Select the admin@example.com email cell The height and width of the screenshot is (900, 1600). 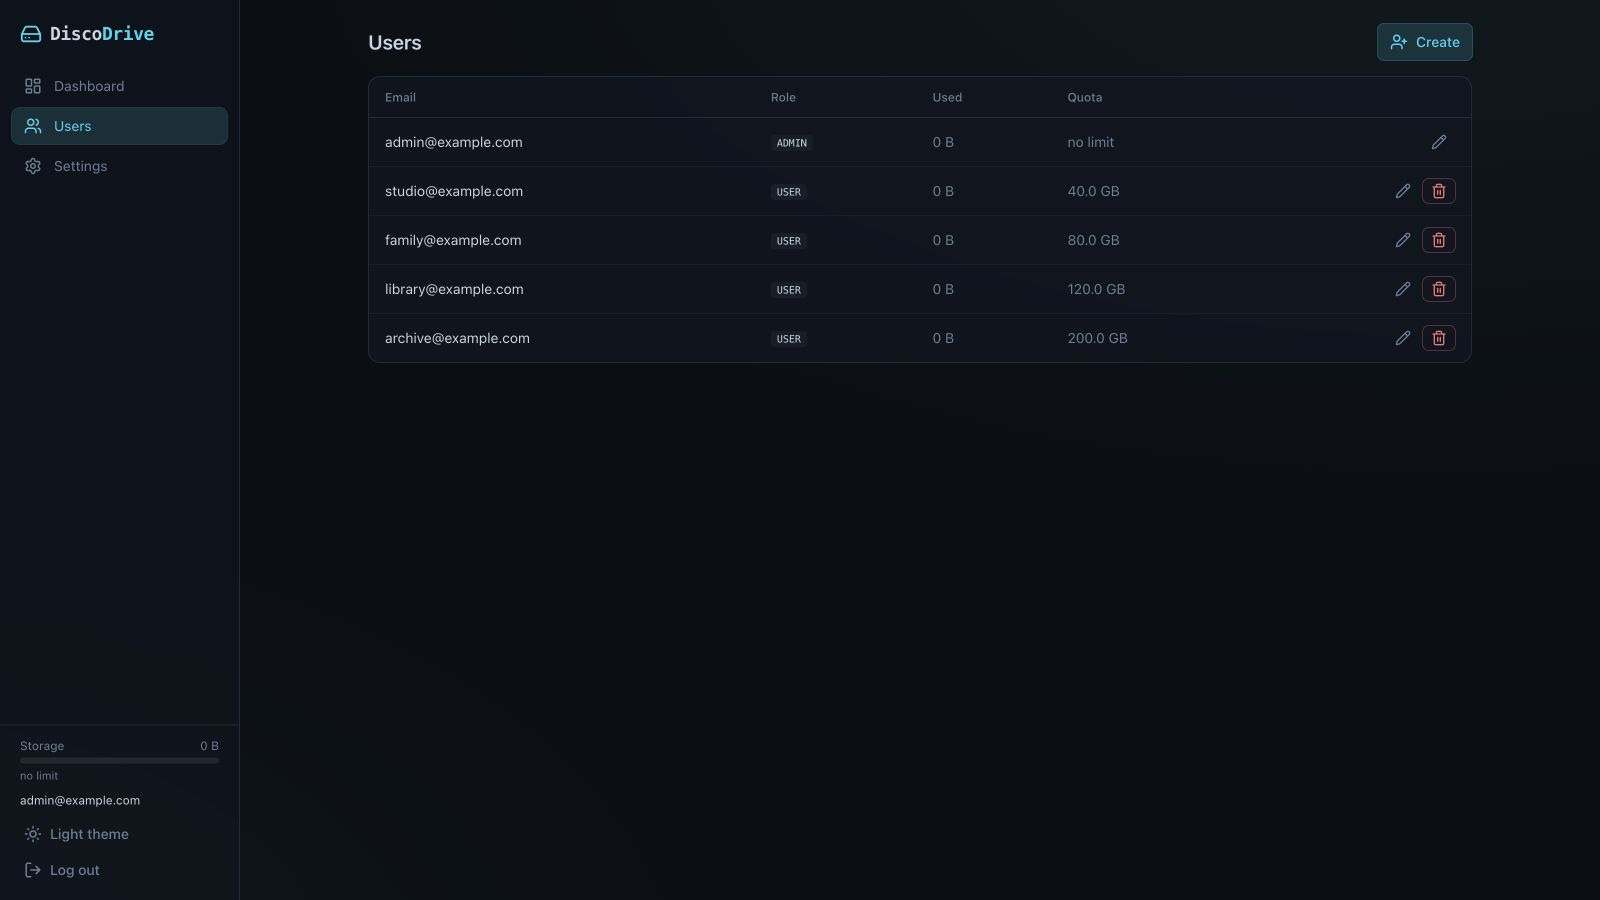pyautogui.click(x=454, y=142)
